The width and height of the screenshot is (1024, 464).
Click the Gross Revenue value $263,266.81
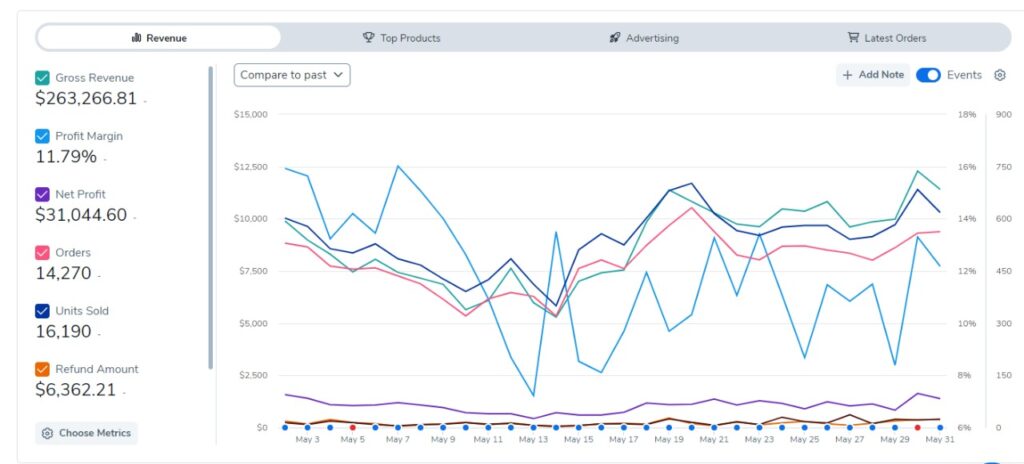coord(86,99)
